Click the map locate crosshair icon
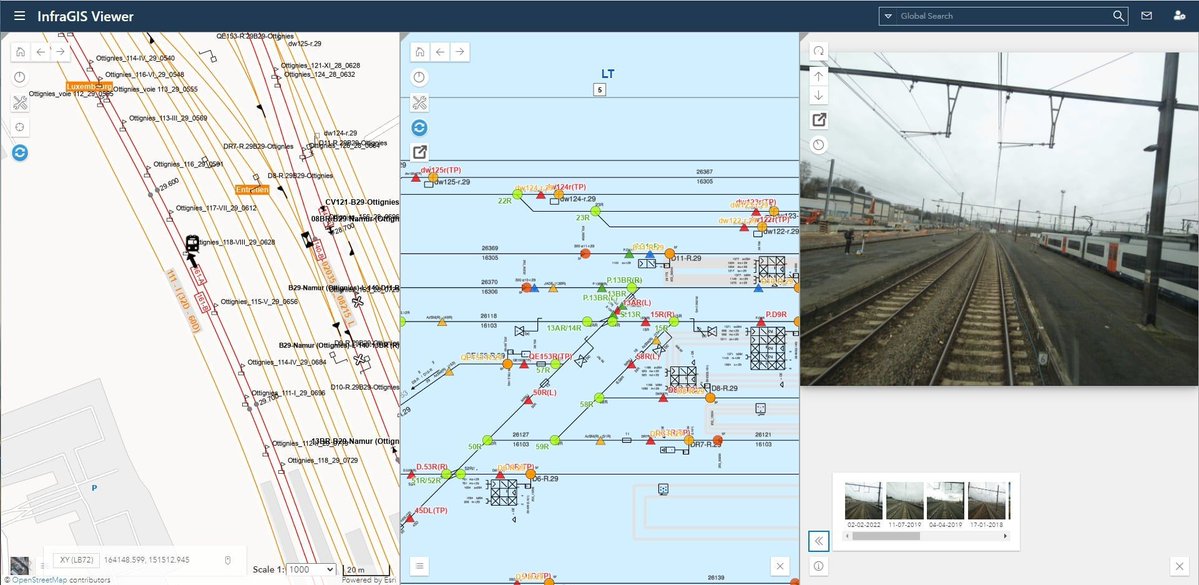 pos(20,127)
